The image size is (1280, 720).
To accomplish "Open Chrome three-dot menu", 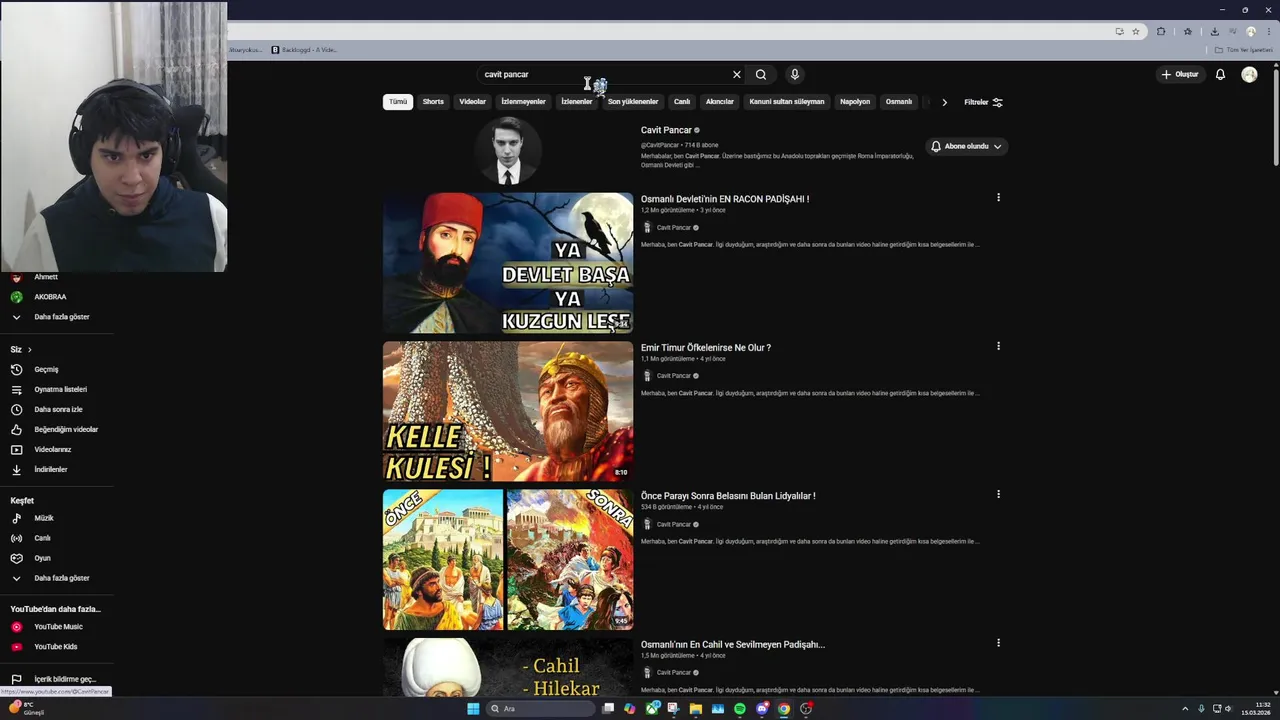I will point(1267,31).
